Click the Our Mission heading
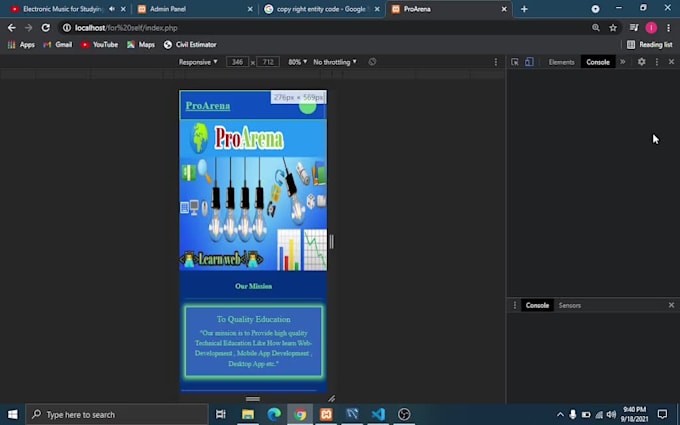This screenshot has width=680, height=425. [x=253, y=286]
